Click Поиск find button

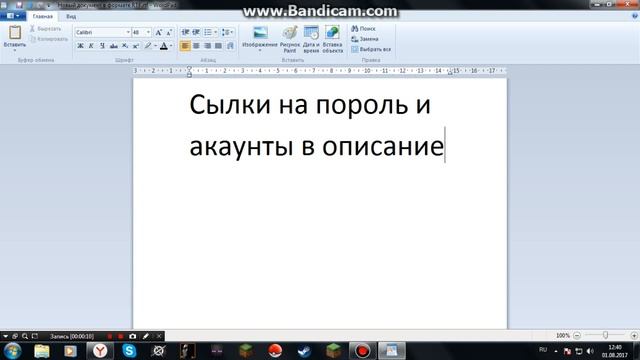point(363,29)
